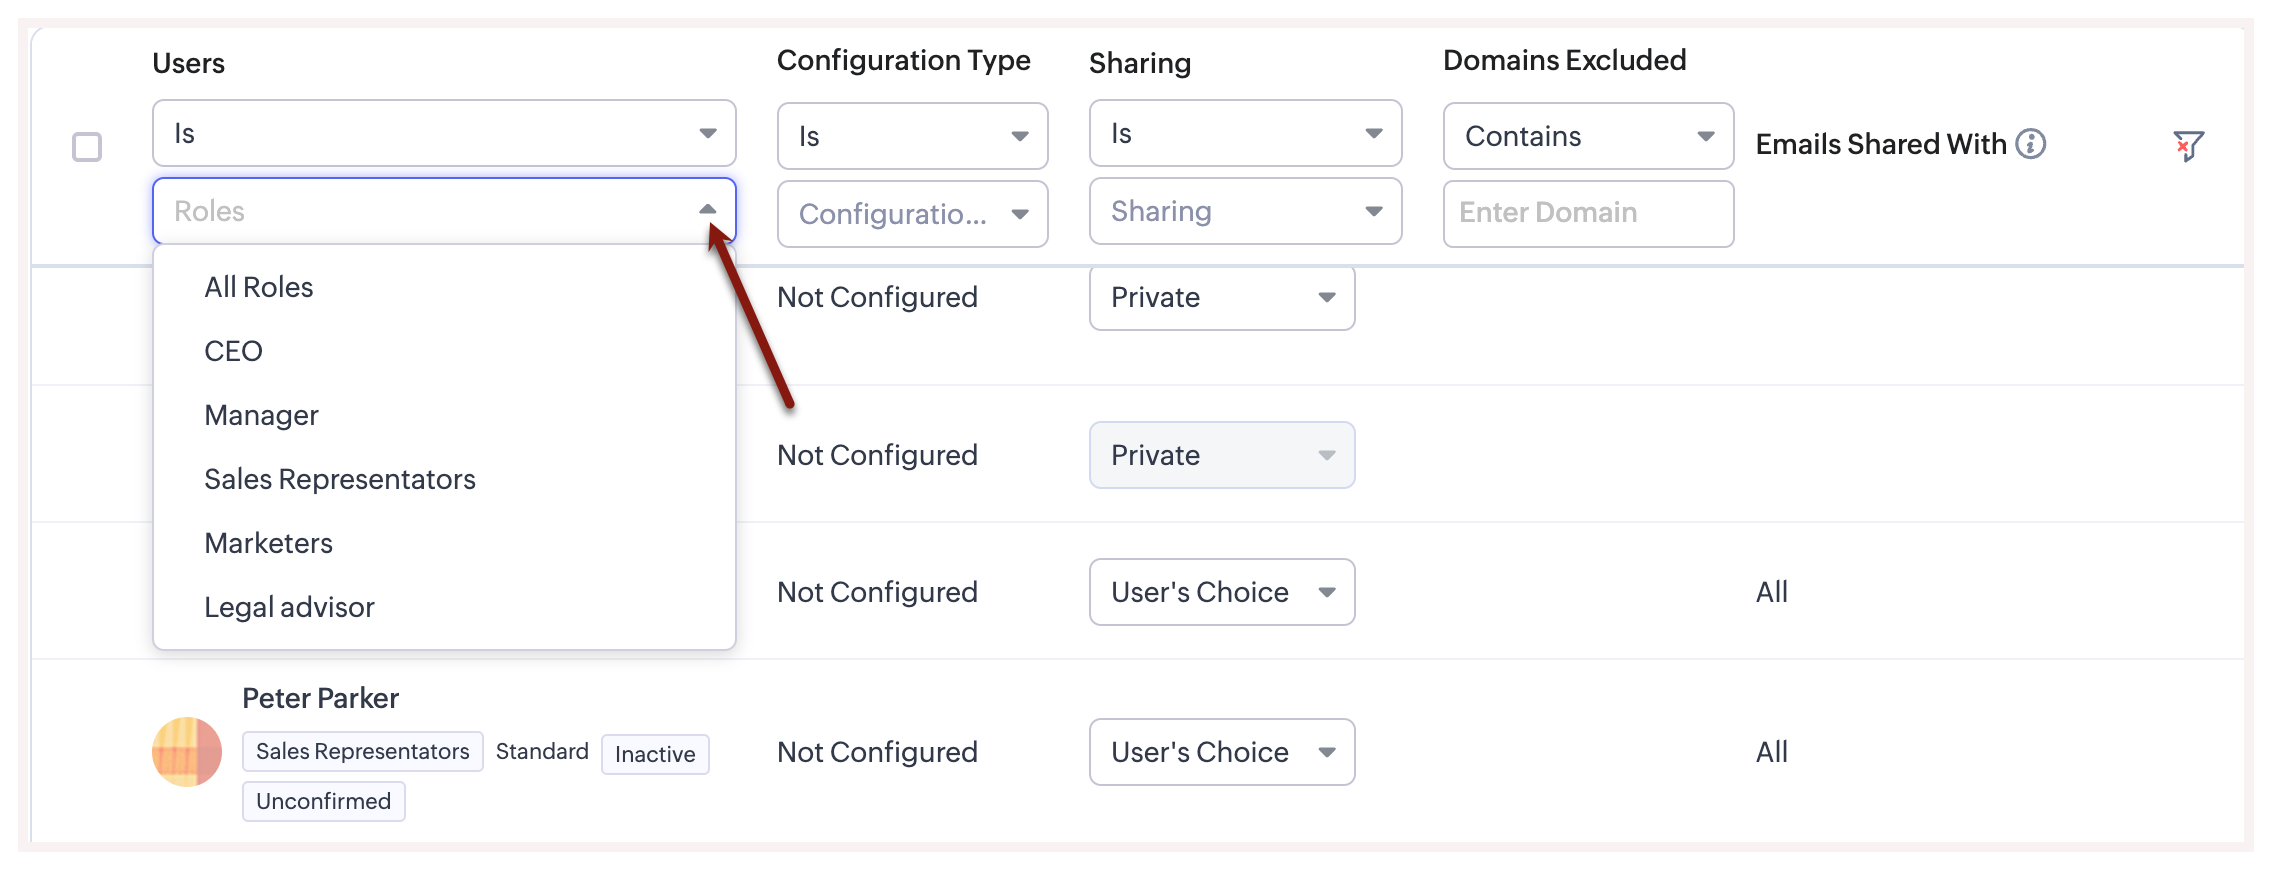Image resolution: width=2272 pixels, height=870 pixels.
Task: Open the Users 'Is' condition dropdown
Action: (x=443, y=133)
